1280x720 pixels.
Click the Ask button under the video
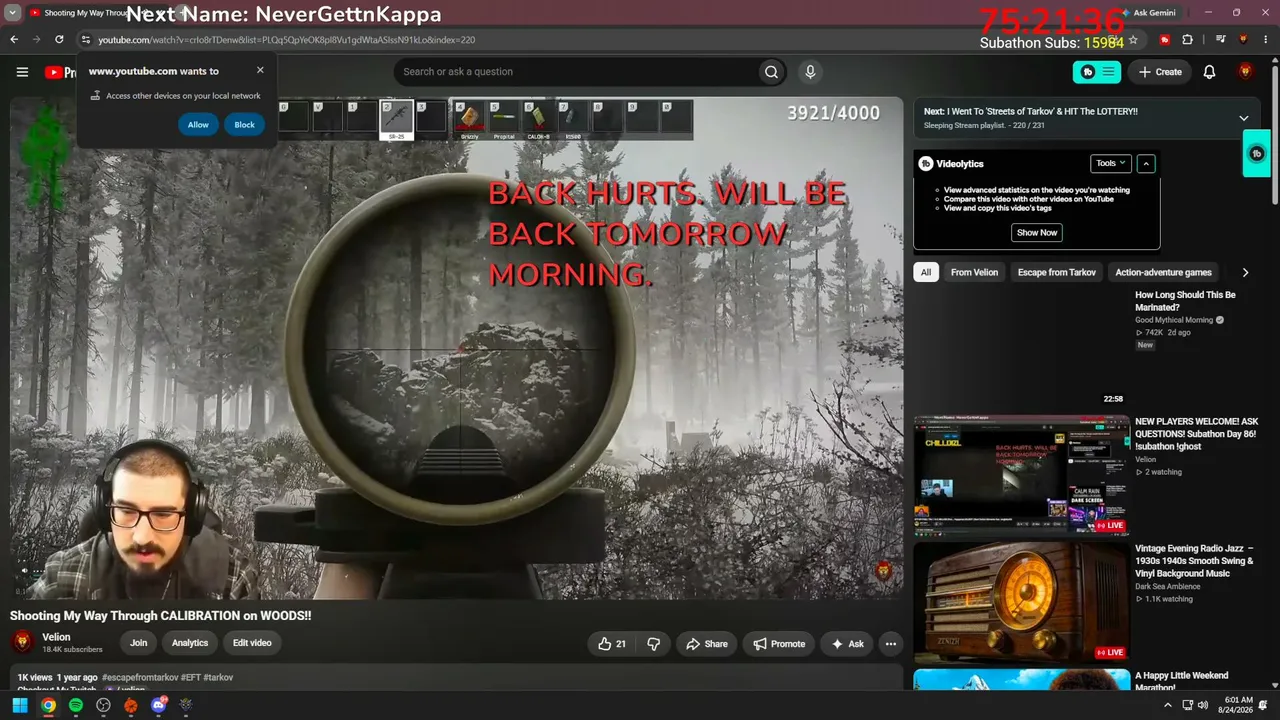pos(847,644)
